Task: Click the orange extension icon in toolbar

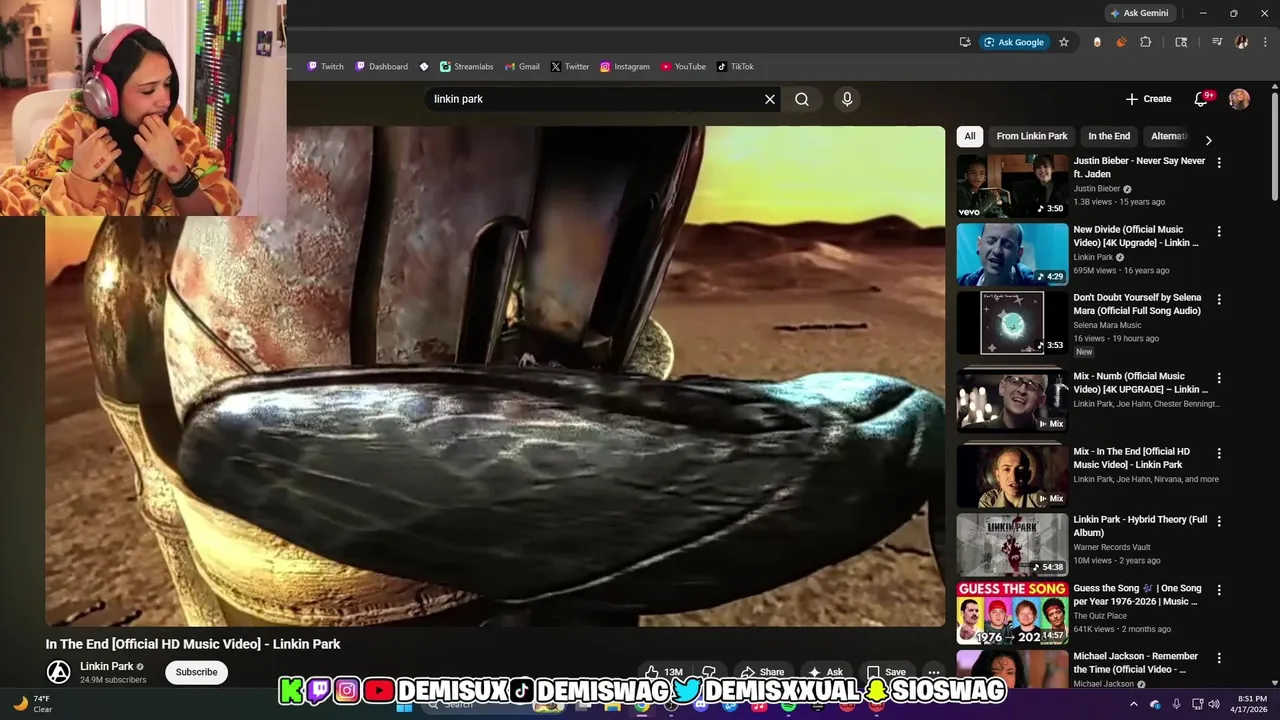Action: click(x=1121, y=42)
